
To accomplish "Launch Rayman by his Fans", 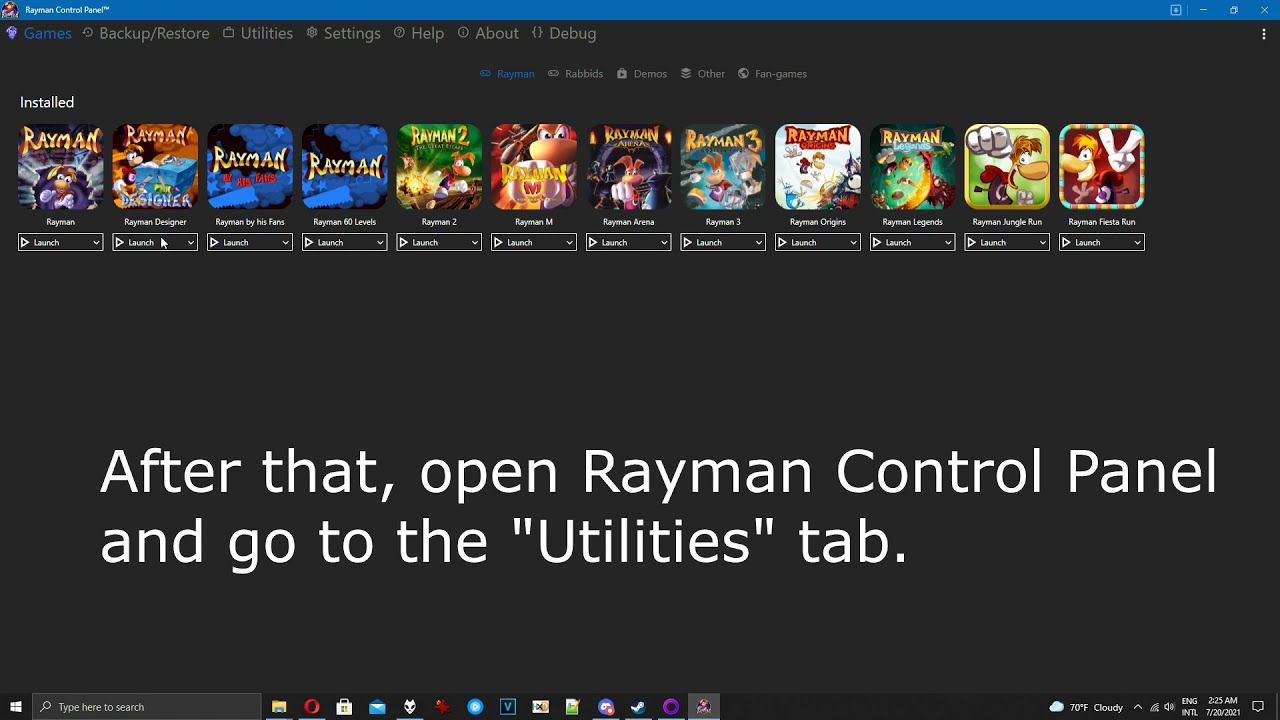I will click(243, 242).
